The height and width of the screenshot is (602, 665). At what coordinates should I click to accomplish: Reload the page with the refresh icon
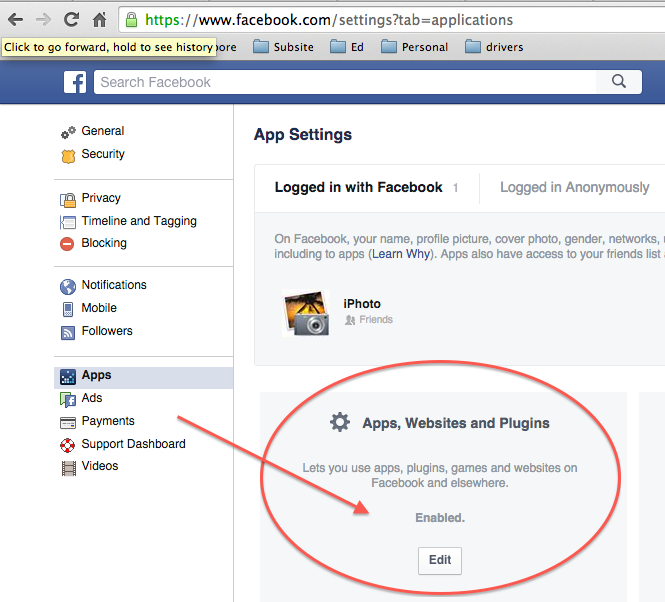71,20
